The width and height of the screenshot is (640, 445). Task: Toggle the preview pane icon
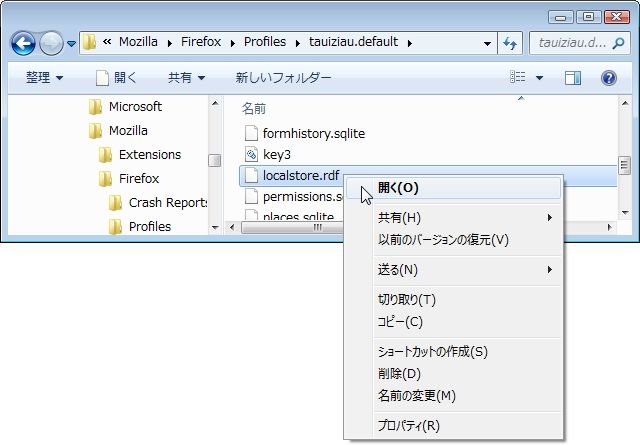[573, 78]
